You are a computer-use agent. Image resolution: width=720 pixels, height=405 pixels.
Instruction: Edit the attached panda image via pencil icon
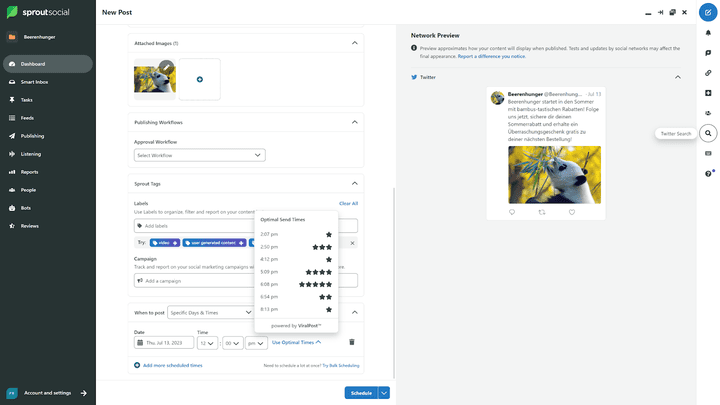[167, 68]
